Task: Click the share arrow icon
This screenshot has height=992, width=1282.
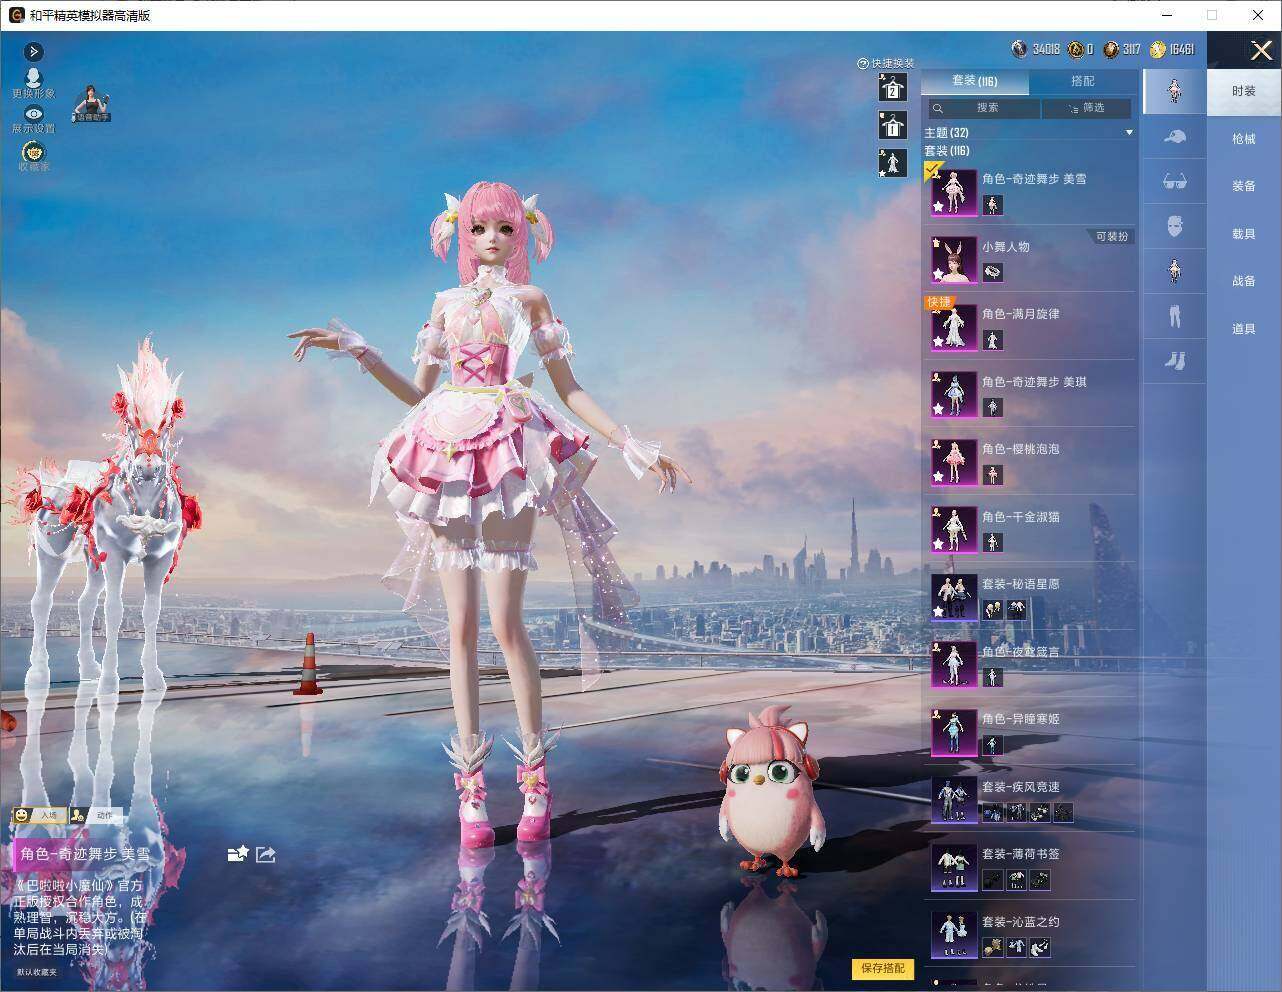Action: click(x=266, y=854)
